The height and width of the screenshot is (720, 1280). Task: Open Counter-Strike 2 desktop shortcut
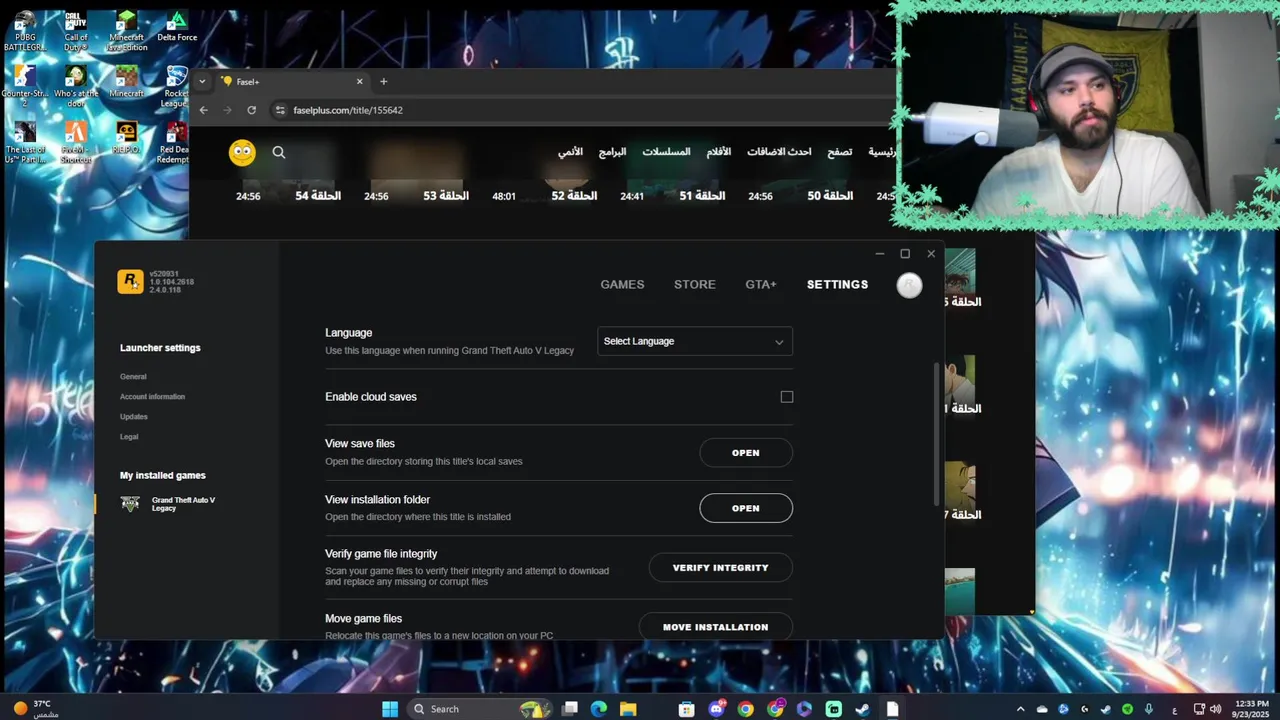tap(25, 87)
